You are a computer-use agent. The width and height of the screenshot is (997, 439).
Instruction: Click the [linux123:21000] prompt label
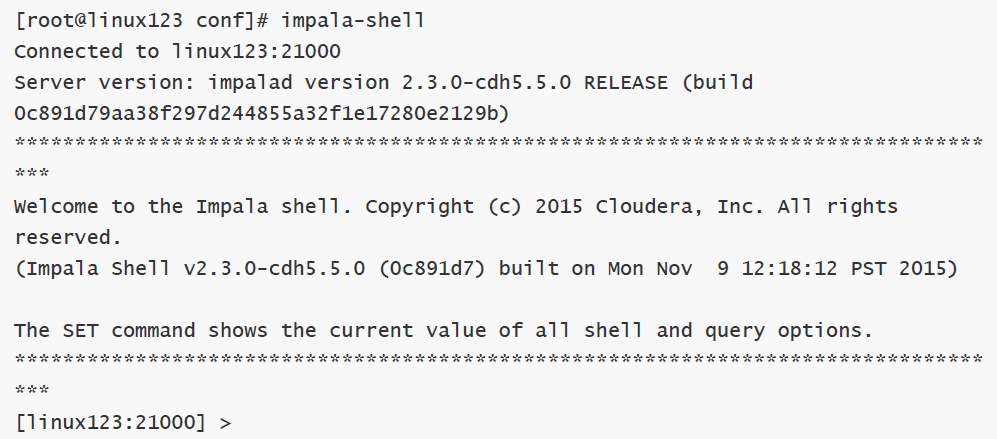[111, 422]
